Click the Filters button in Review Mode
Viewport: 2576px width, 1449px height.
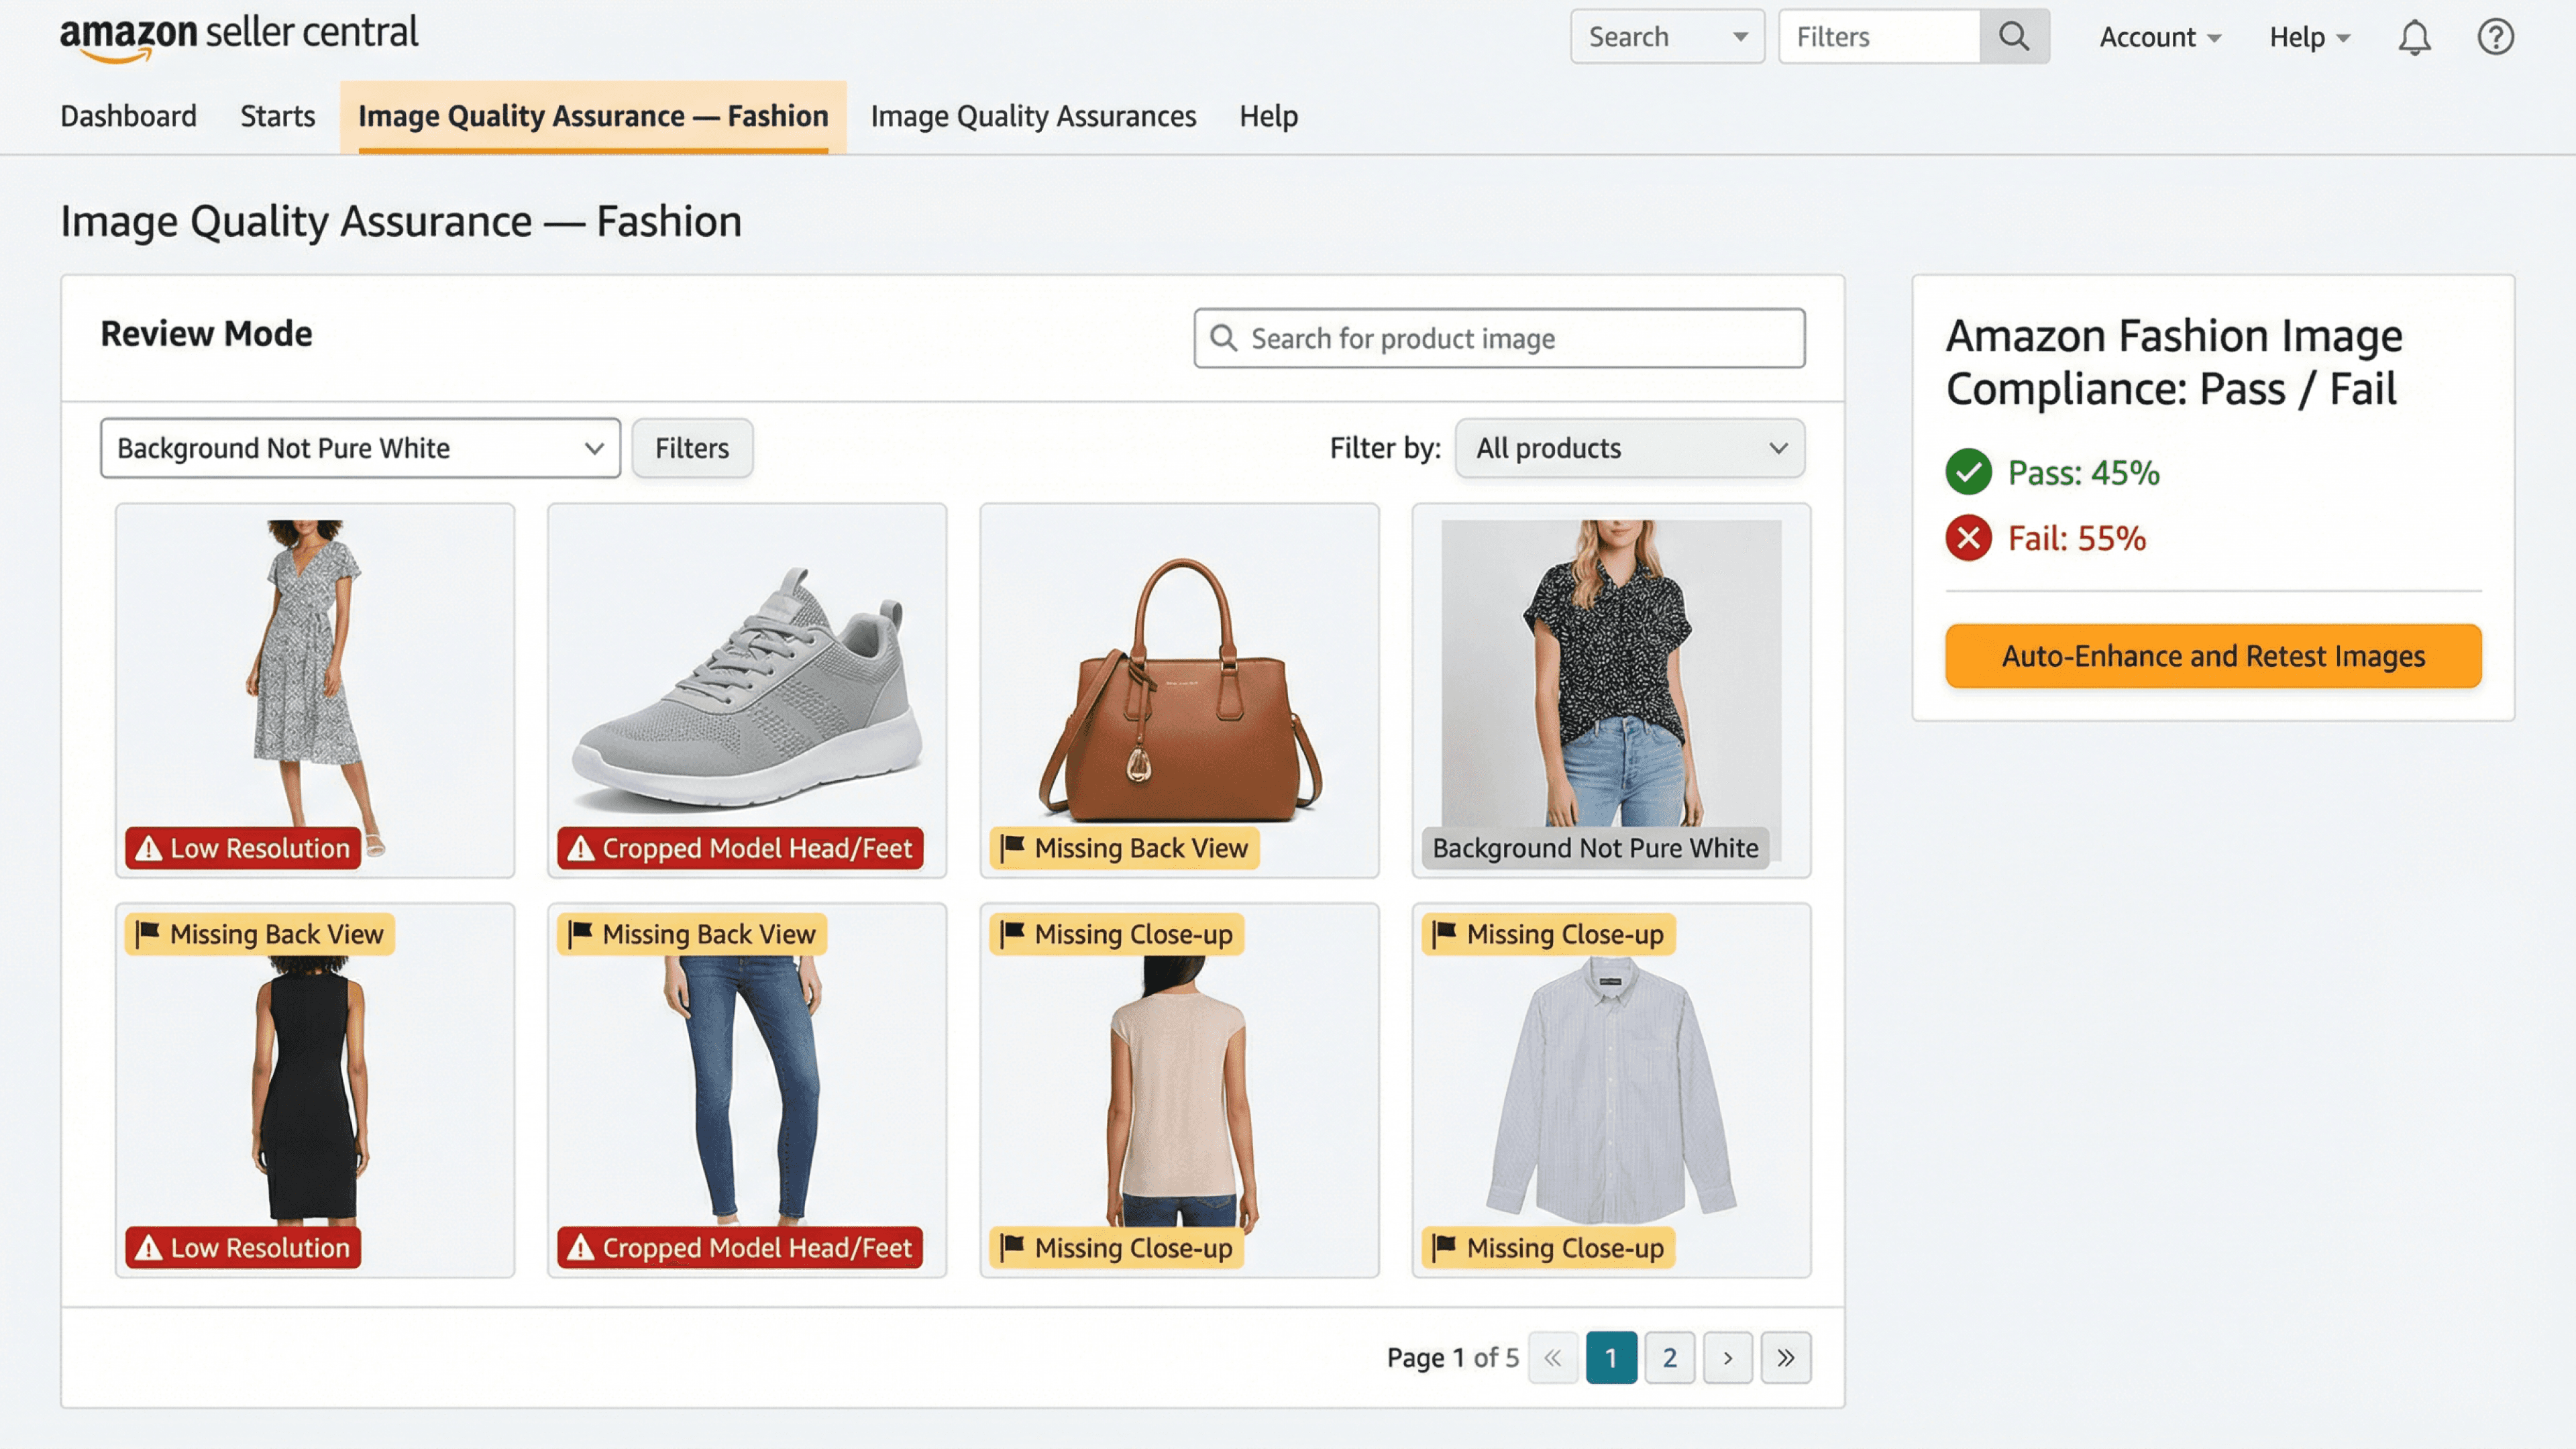tap(692, 448)
